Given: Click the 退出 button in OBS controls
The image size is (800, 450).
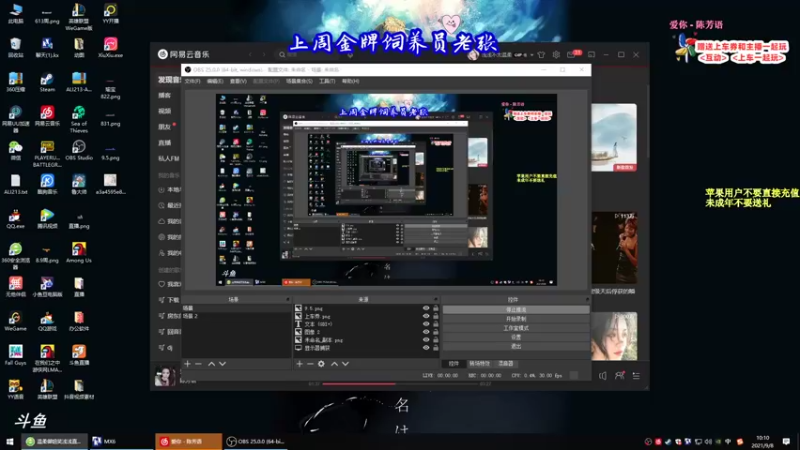Looking at the screenshot, I should (516, 346).
